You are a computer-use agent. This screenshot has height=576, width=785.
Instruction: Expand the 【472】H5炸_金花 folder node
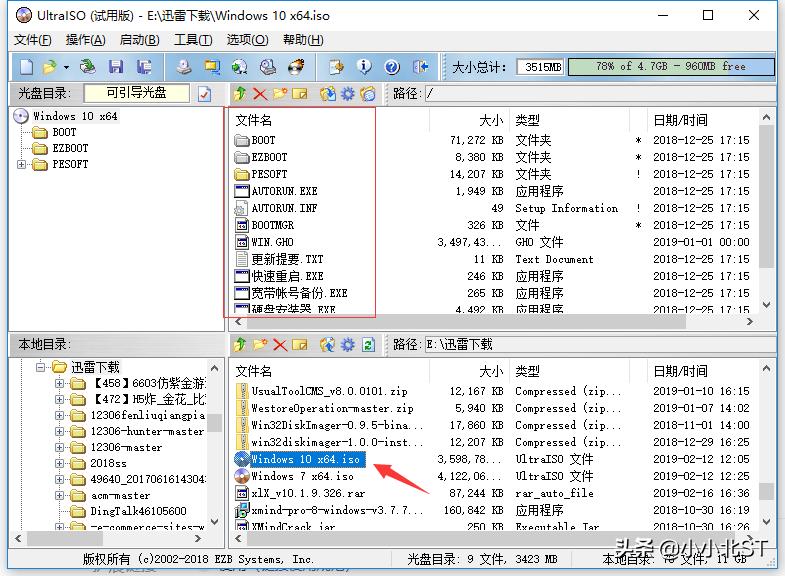click(x=60, y=399)
